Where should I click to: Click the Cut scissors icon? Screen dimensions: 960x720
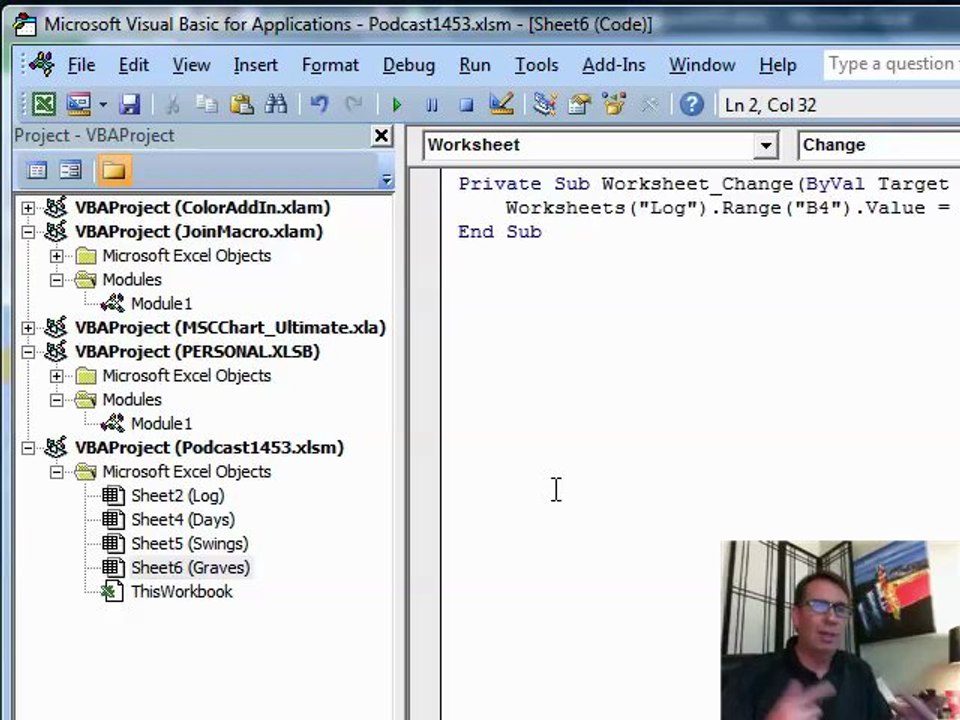(x=173, y=105)
